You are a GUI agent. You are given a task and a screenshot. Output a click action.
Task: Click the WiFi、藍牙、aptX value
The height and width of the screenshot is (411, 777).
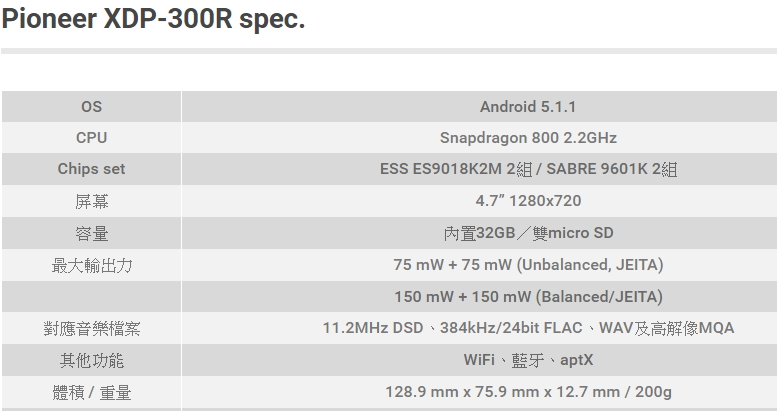pyautogui.click(x=528, y=360)
